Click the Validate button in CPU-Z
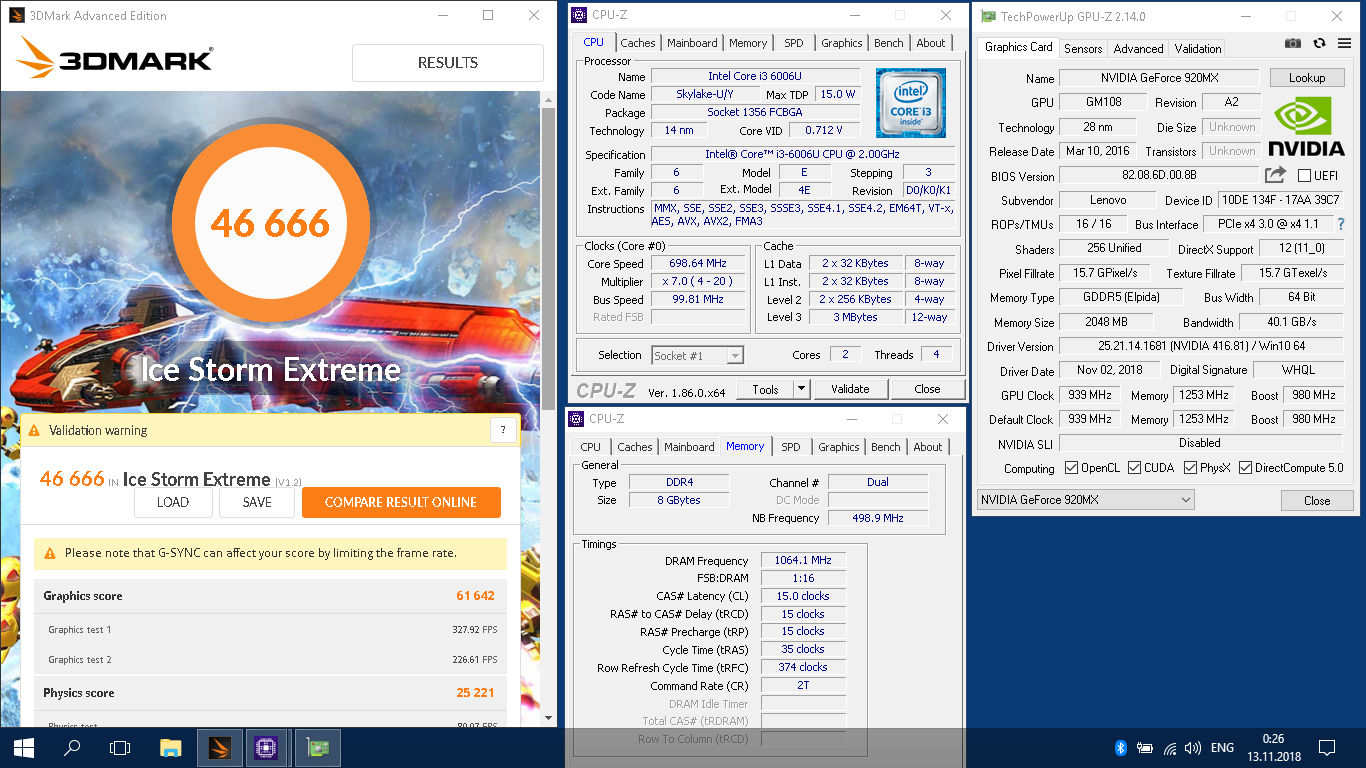Image resolution: width=1366 pixels, height=768 pixels. click(850, 389)
